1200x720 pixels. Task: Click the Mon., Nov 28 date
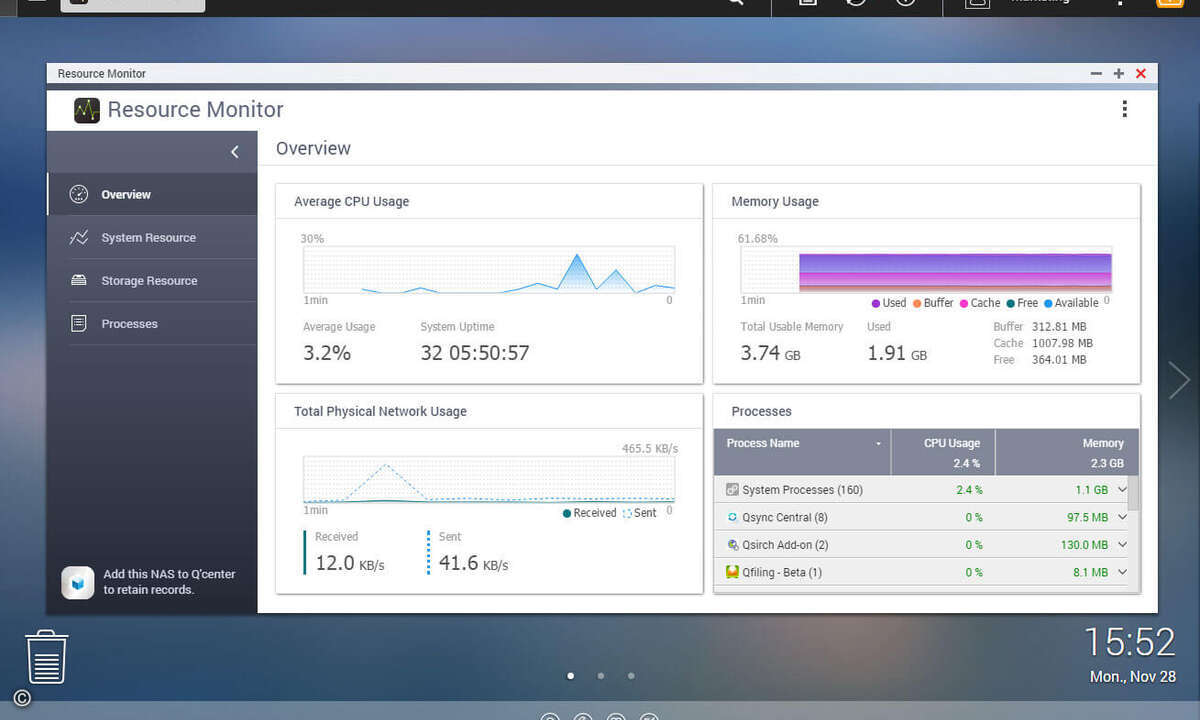click(x=1133, y=677)
